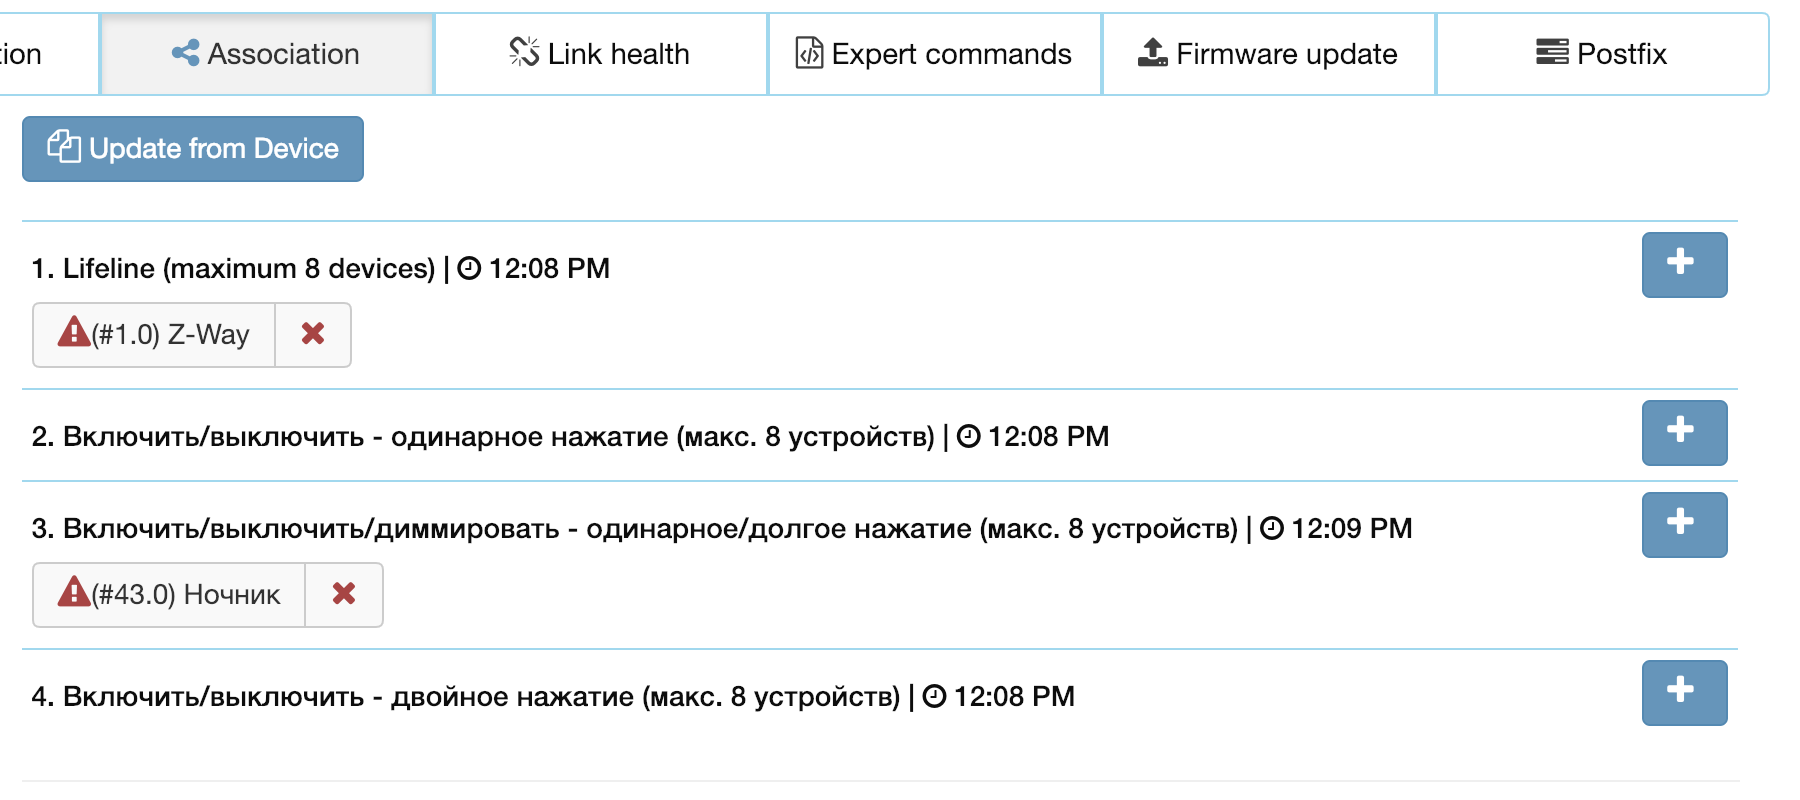Screen dimensions: 1800x800
Task: Open Expert commands tab
Action: [x=934, y=54]
